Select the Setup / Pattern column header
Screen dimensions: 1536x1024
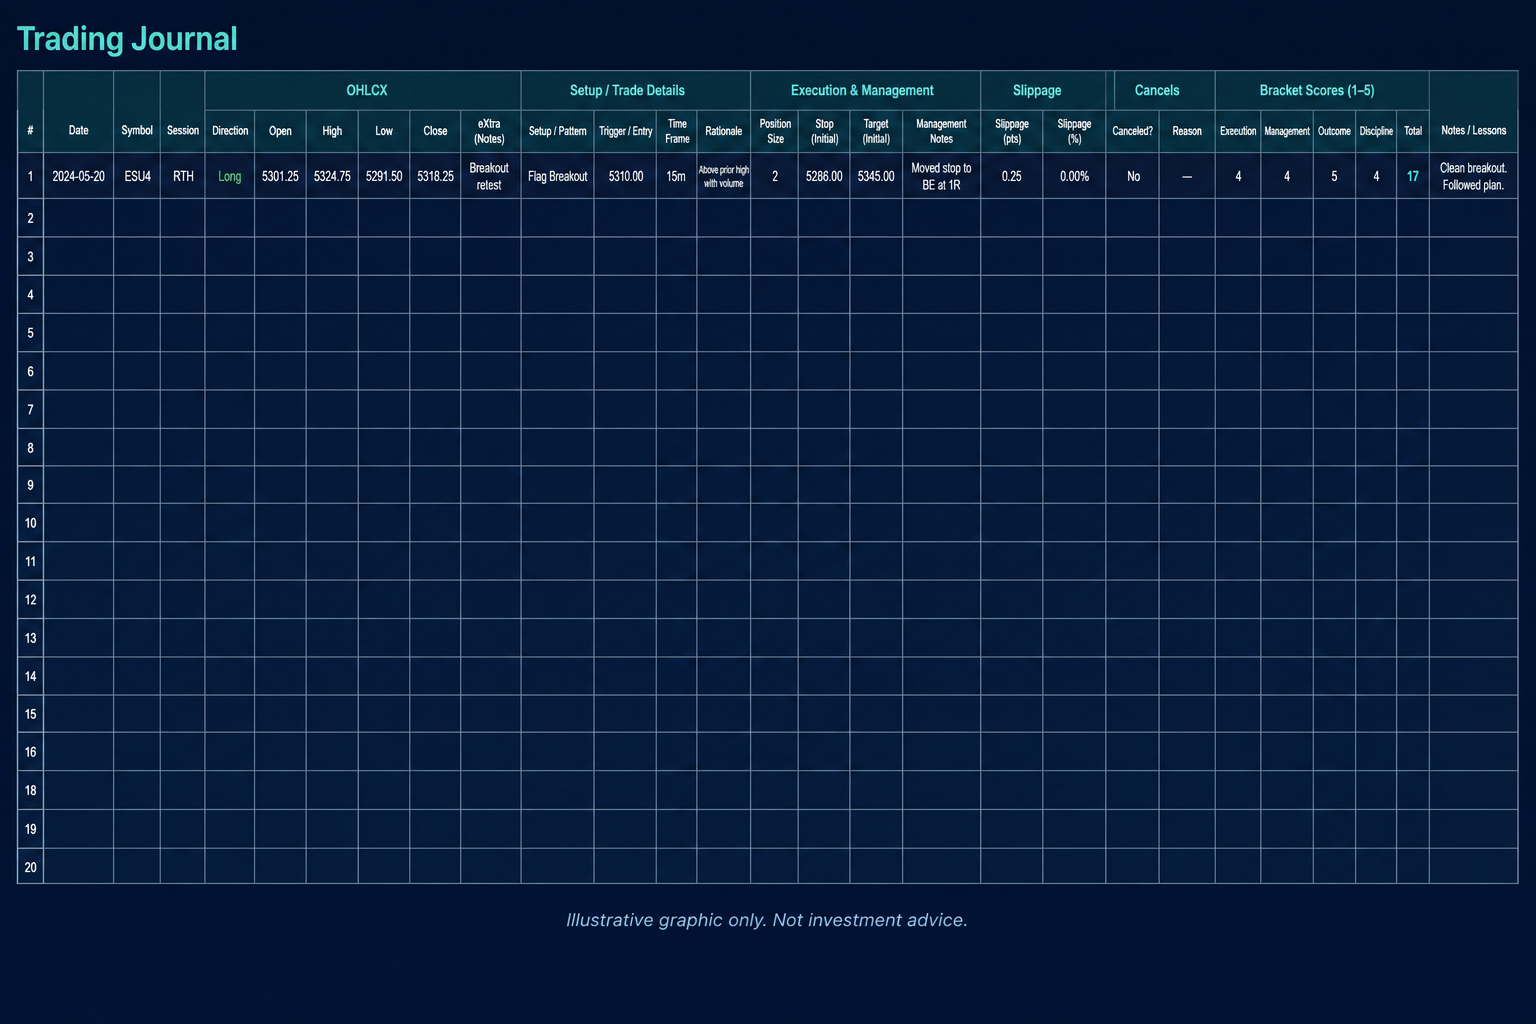(557, 131)
